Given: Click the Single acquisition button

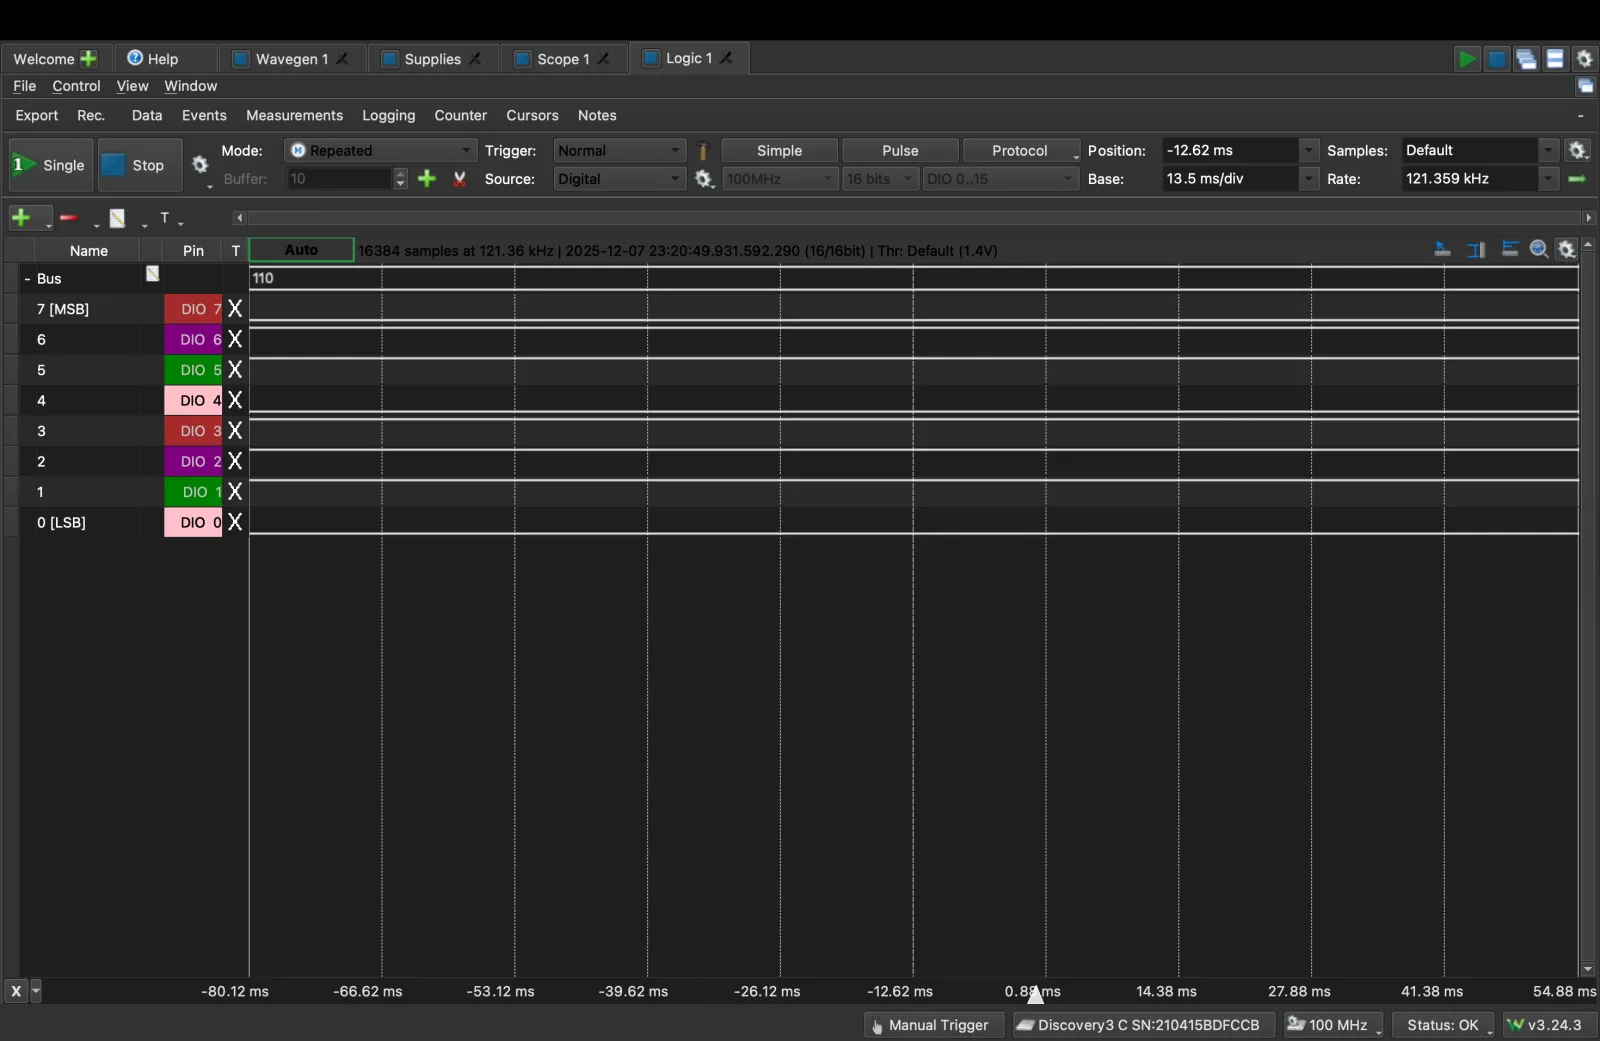Looking at the screenshot, I should (50, 165).
